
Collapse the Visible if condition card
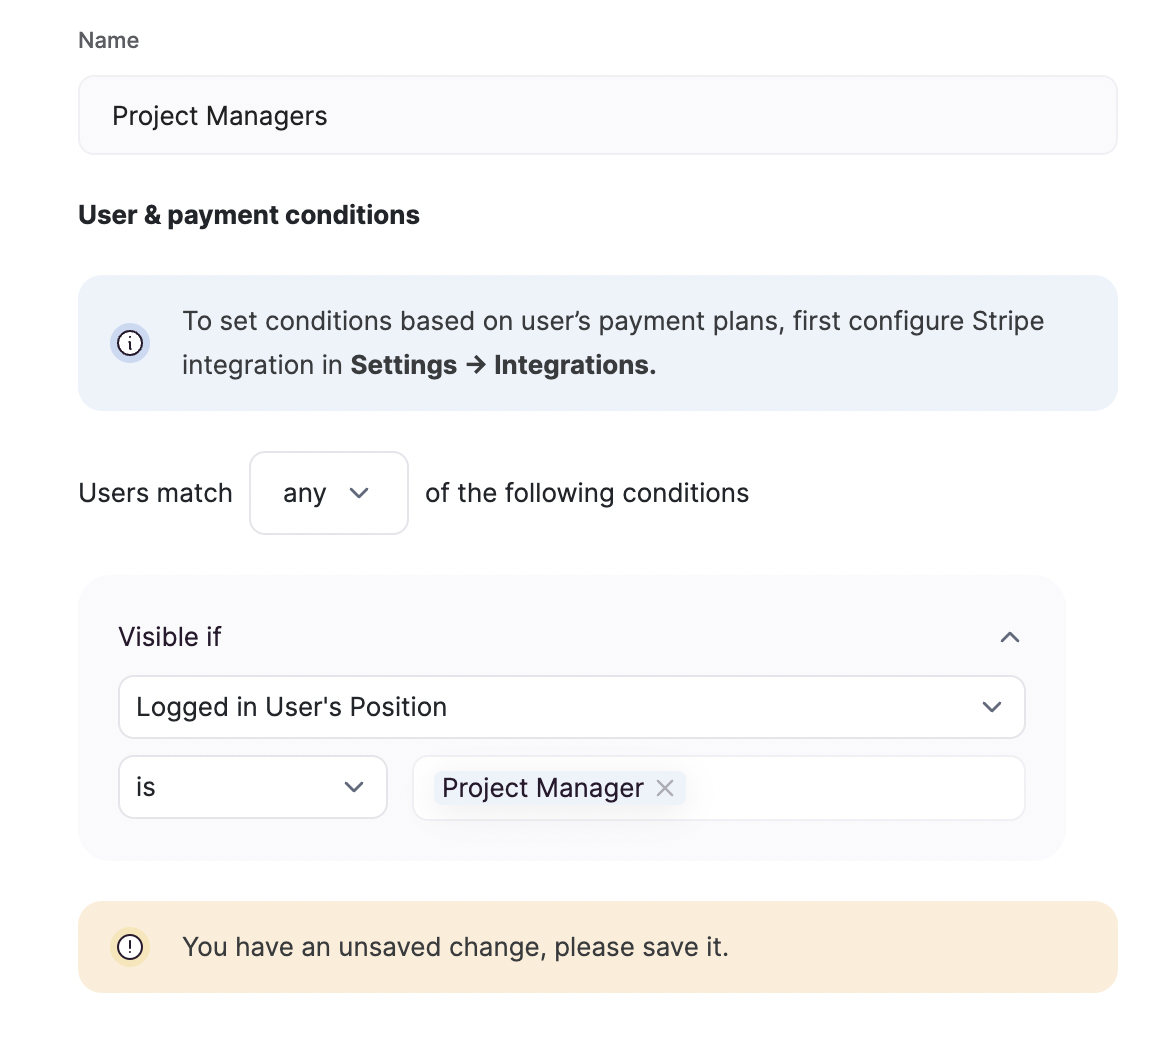[1010, 637]
